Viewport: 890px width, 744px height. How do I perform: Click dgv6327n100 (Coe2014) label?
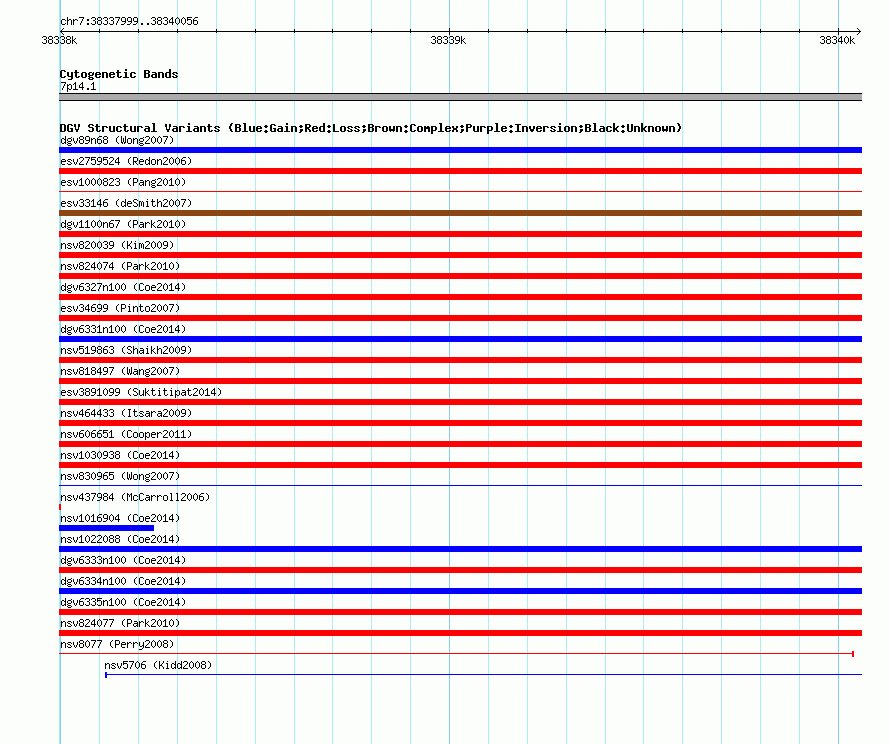click(123, 287)
